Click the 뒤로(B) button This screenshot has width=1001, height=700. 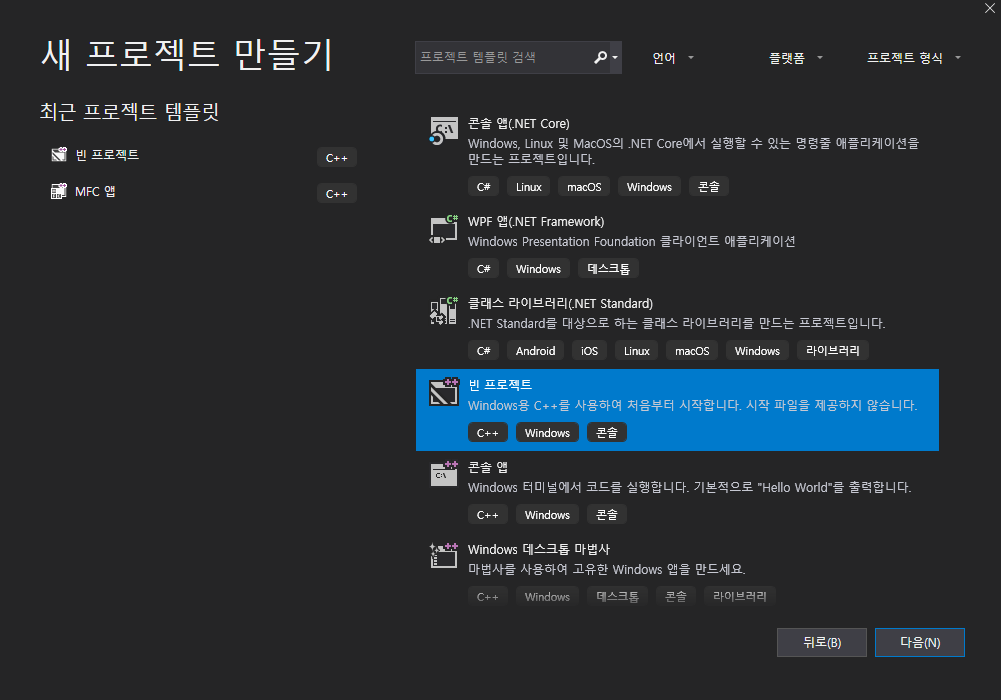822,643
